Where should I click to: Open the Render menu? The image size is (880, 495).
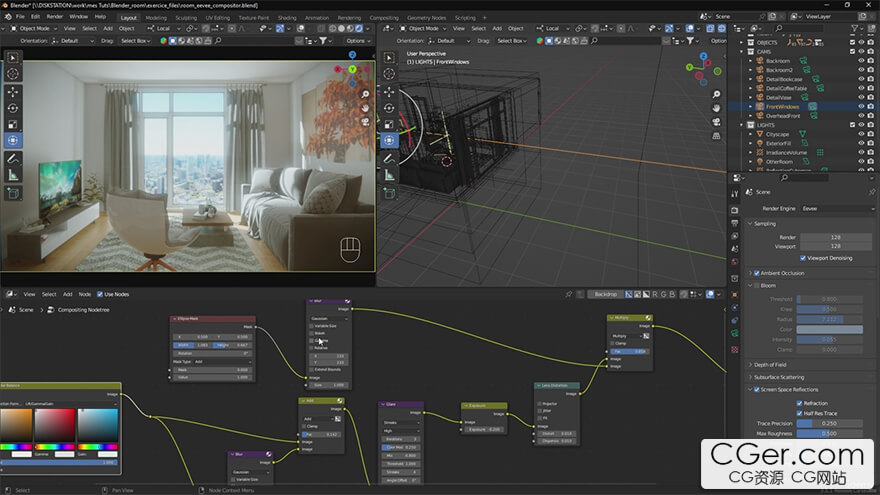coord(54,17)
